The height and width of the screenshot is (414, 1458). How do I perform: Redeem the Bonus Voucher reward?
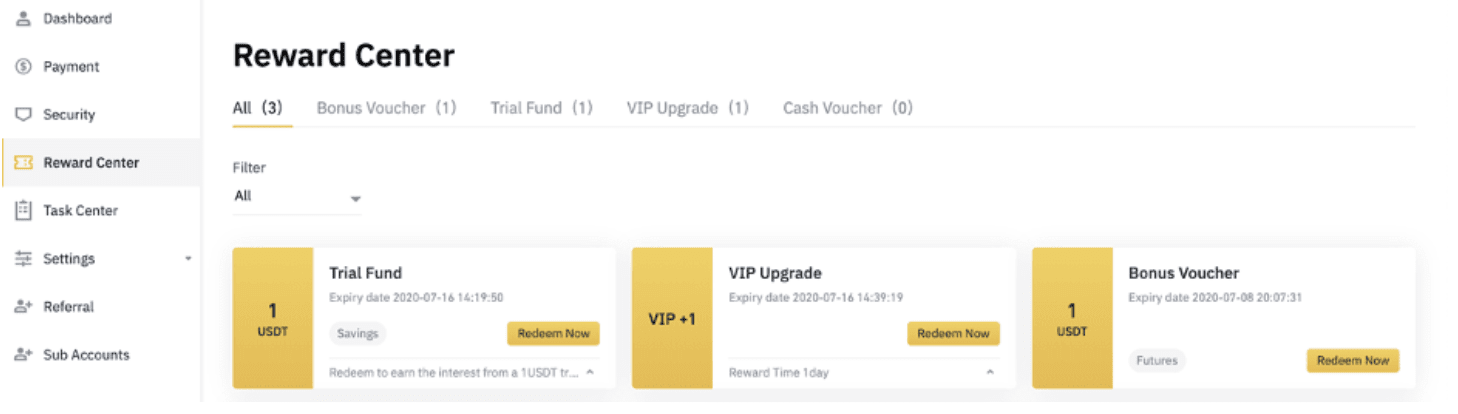click(1353, 361)
